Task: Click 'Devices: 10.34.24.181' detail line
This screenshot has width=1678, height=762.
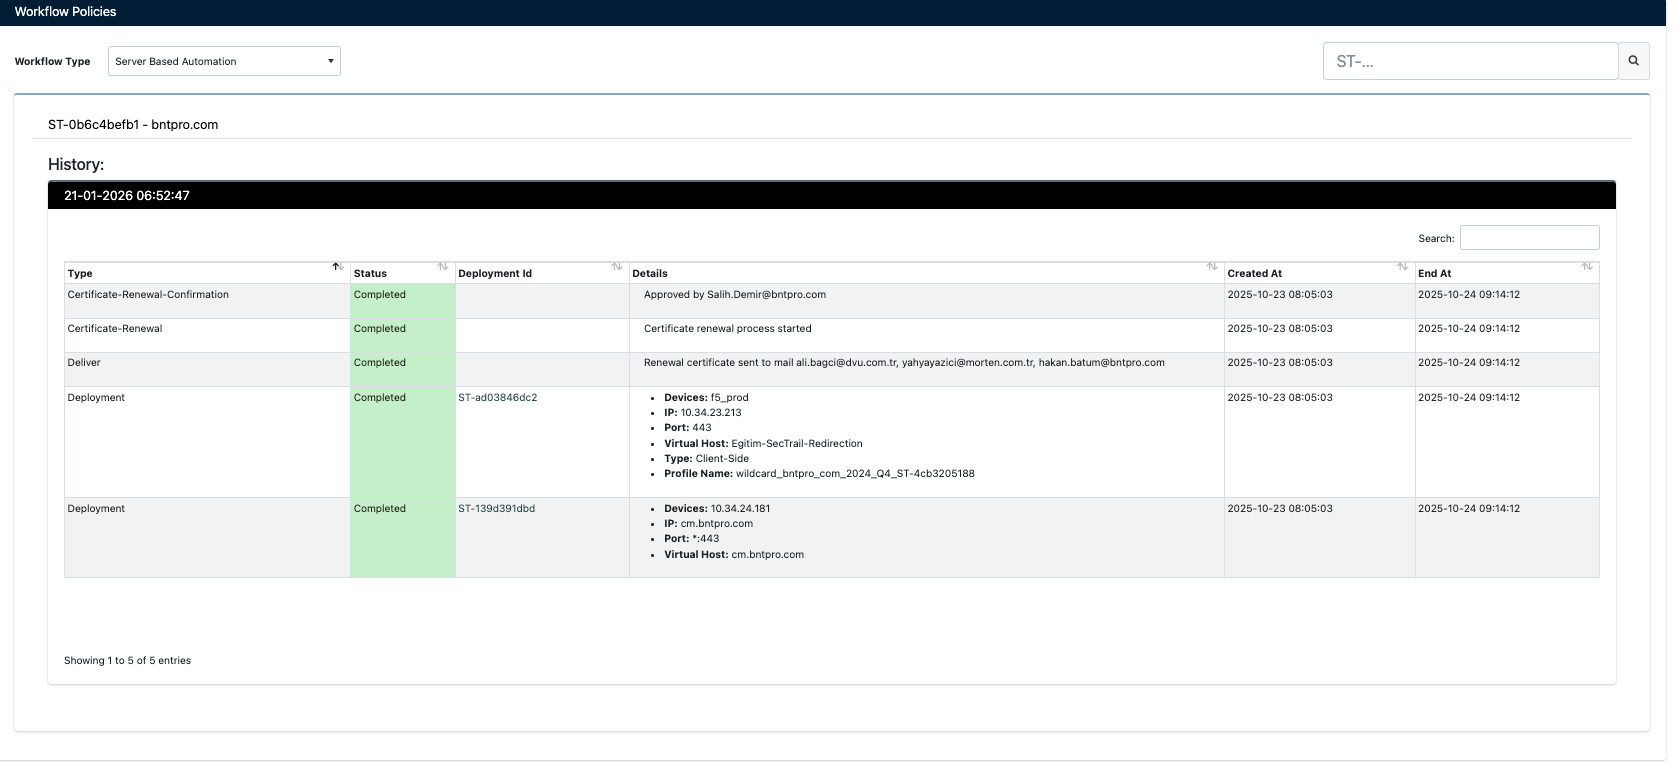Action: [717, 508]
